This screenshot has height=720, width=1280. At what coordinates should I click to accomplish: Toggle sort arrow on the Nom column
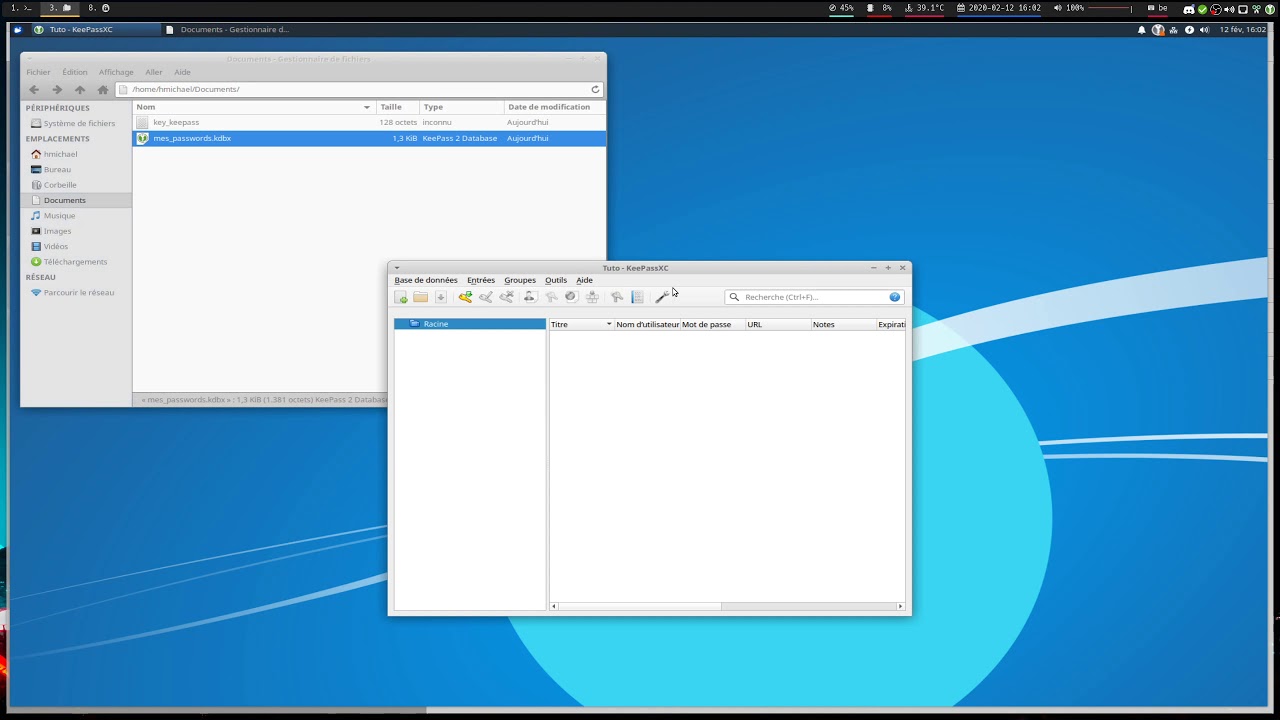tap(367, 107)
